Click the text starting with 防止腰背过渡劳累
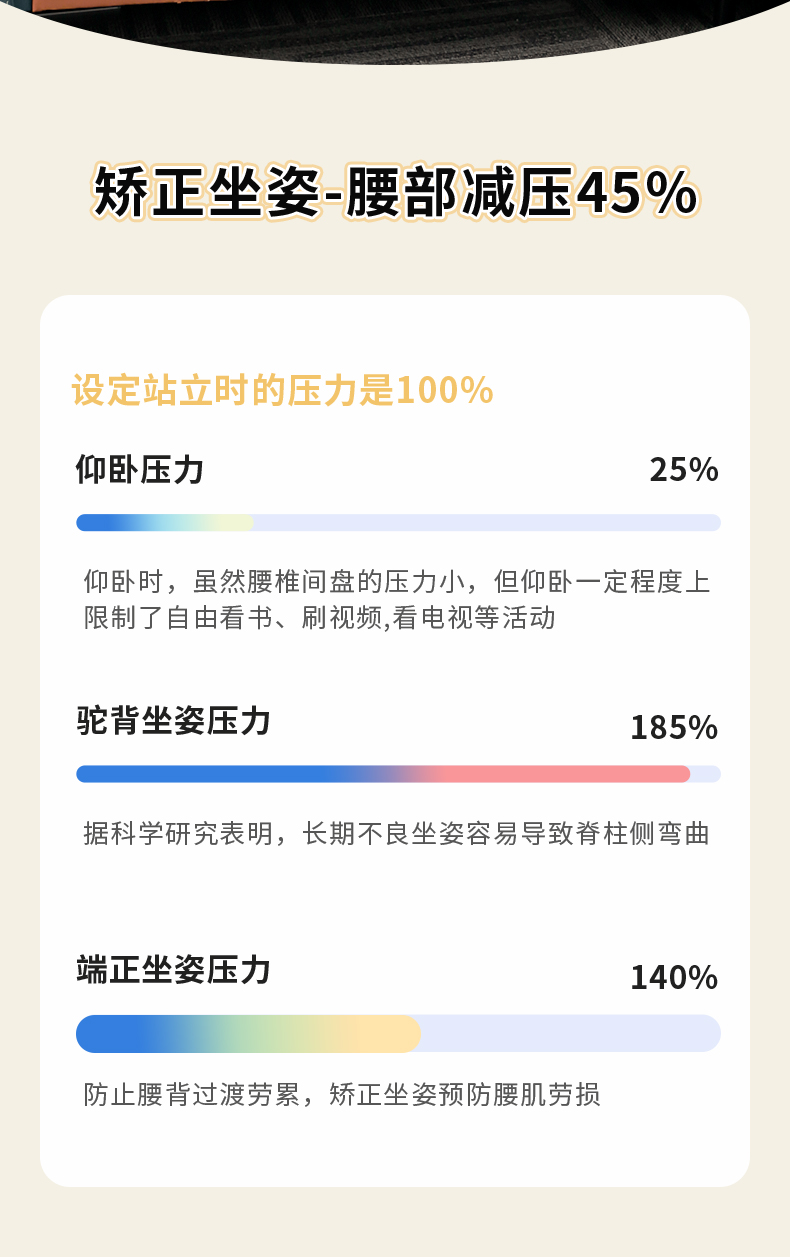The image size is (790, 1258). tap(341, 1094)
